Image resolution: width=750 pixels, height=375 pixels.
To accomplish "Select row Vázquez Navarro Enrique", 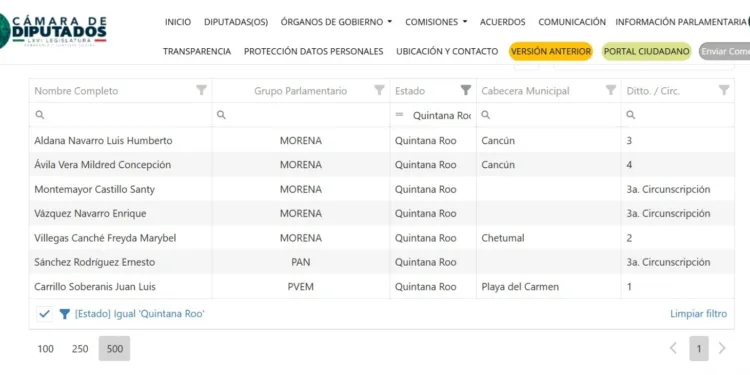I will point(382,213).
